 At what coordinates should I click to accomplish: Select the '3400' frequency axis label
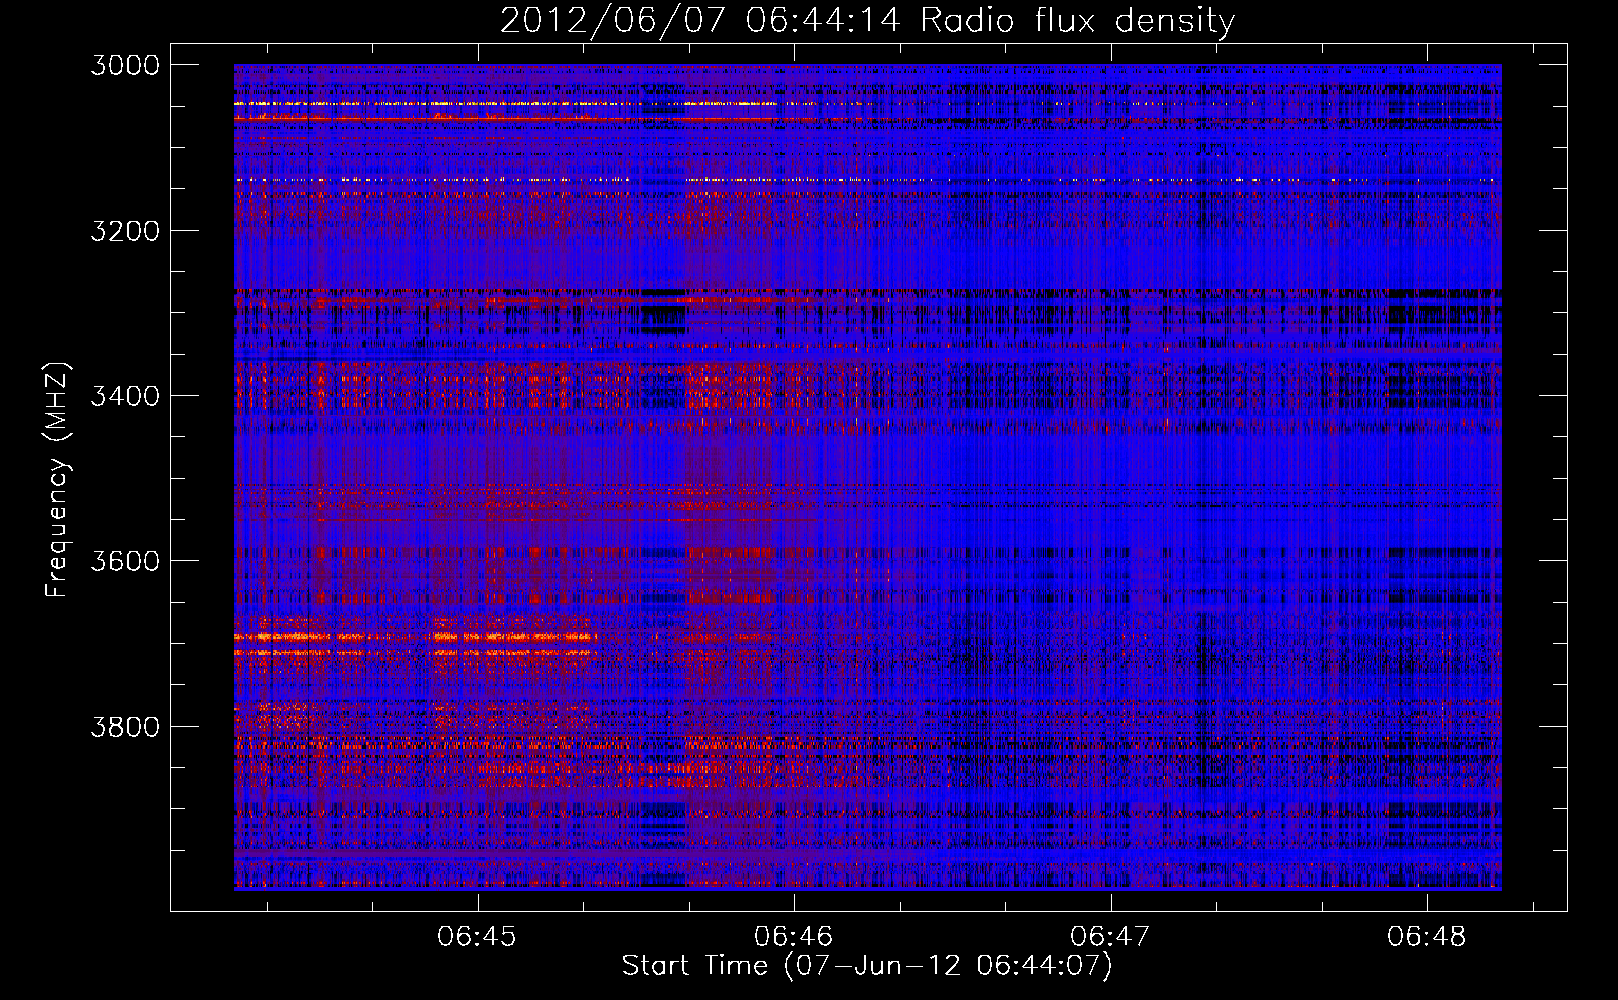click(x=125, y=396)
